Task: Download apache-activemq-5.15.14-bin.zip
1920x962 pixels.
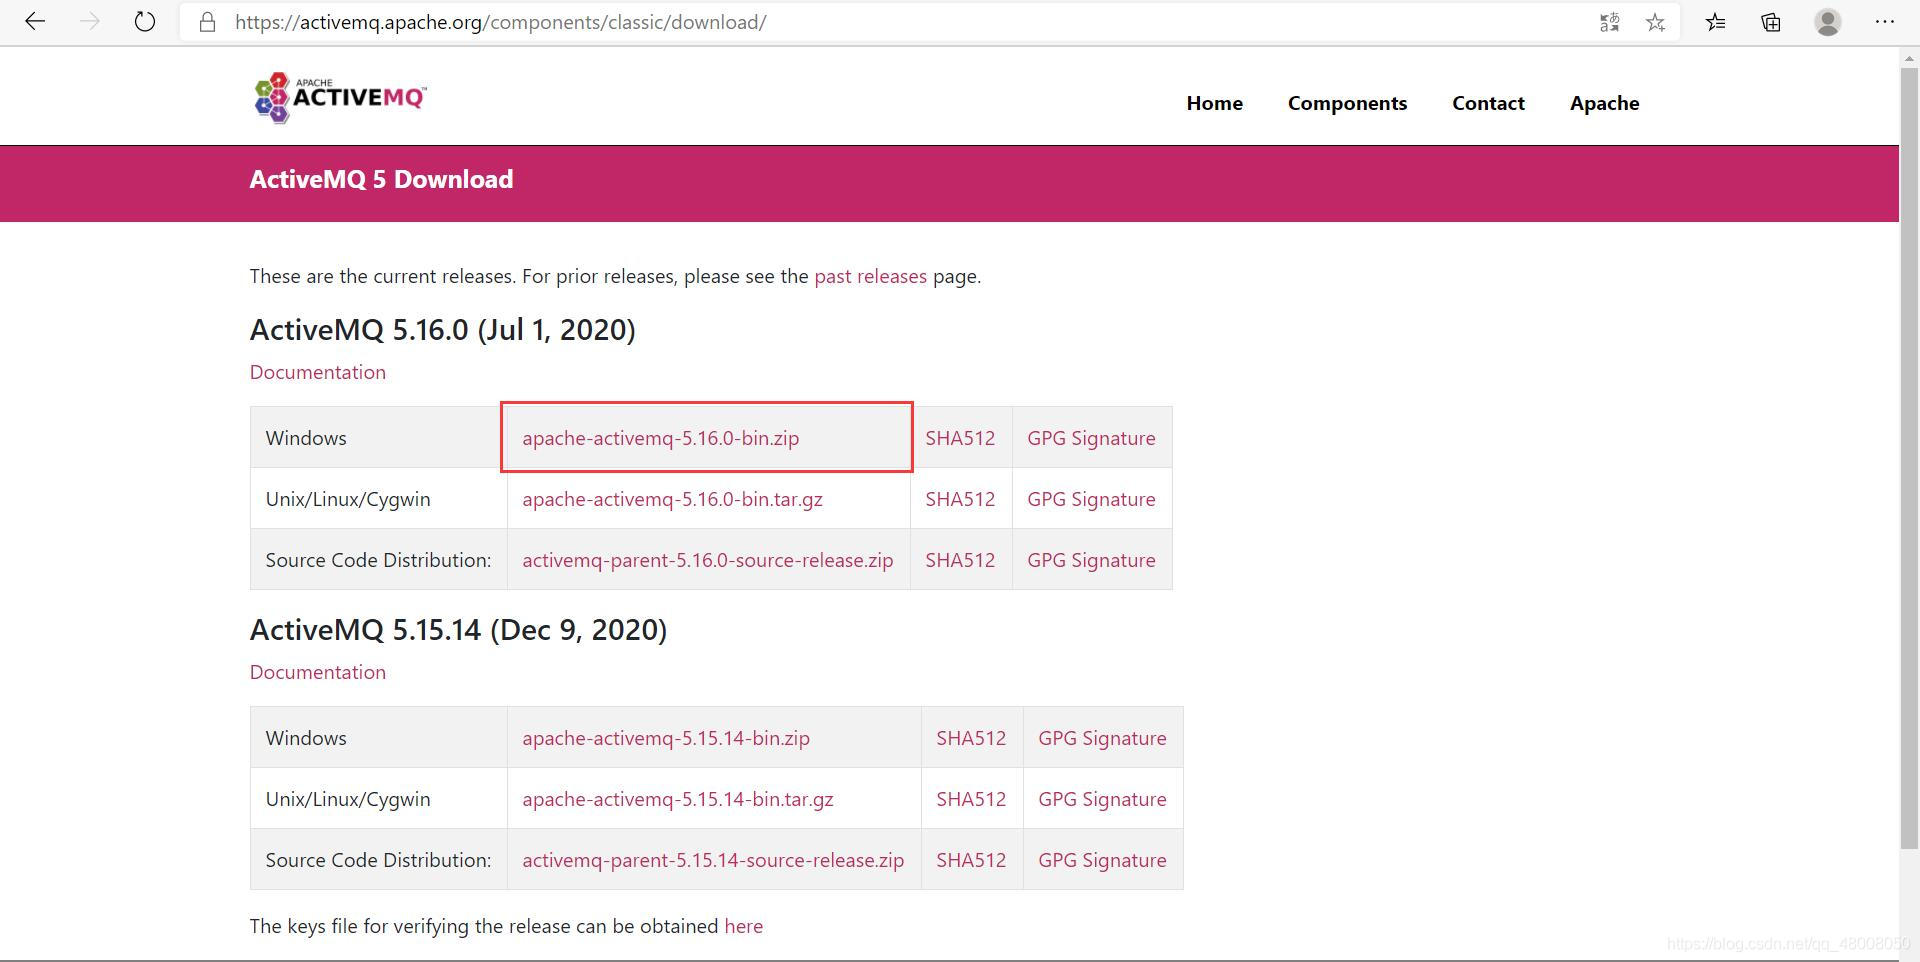Action: coord(666,738)
